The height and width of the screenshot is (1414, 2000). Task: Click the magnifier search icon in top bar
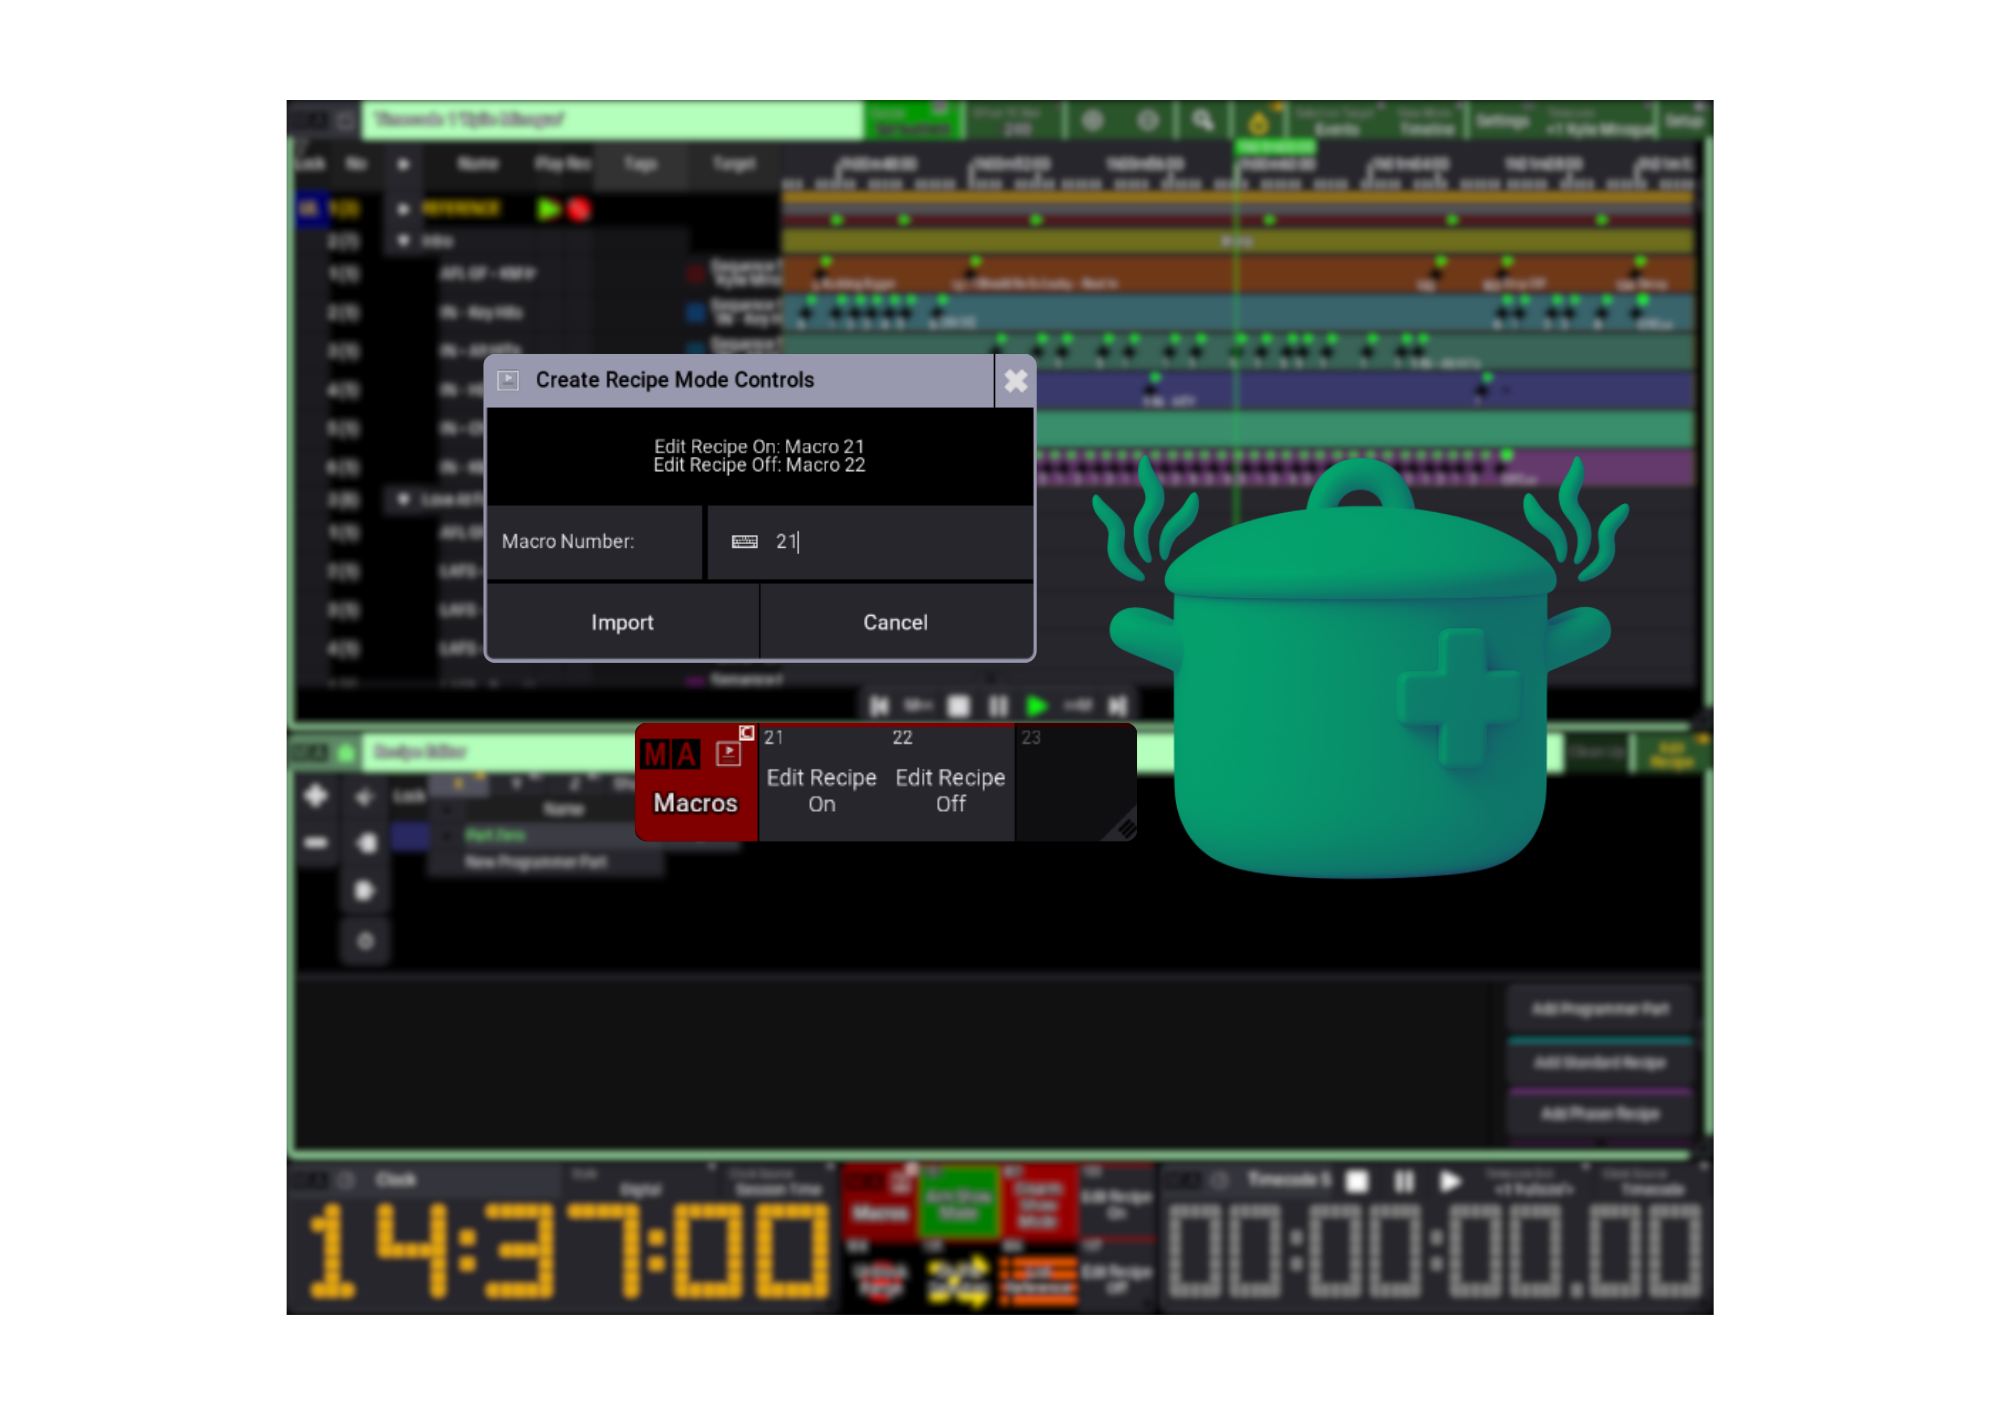coord(1203,121)
